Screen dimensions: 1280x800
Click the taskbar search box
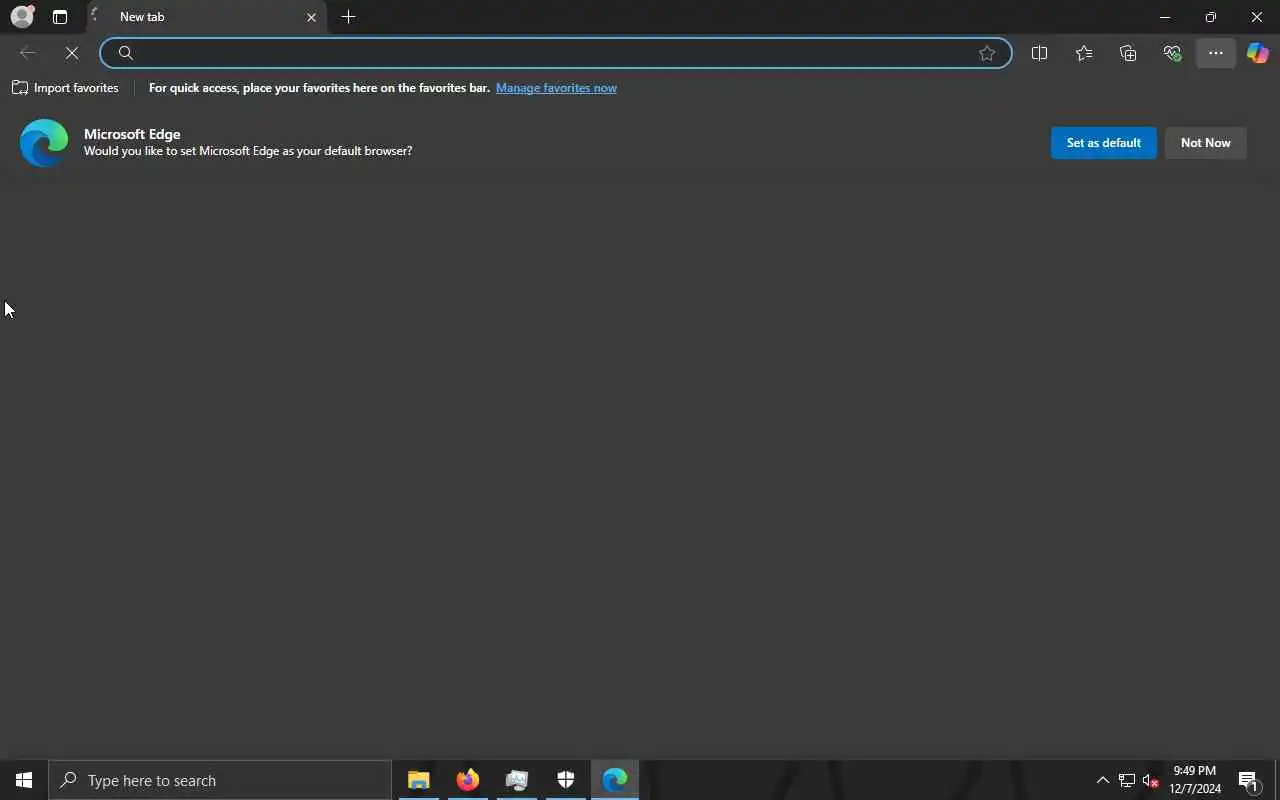(220, 780)
